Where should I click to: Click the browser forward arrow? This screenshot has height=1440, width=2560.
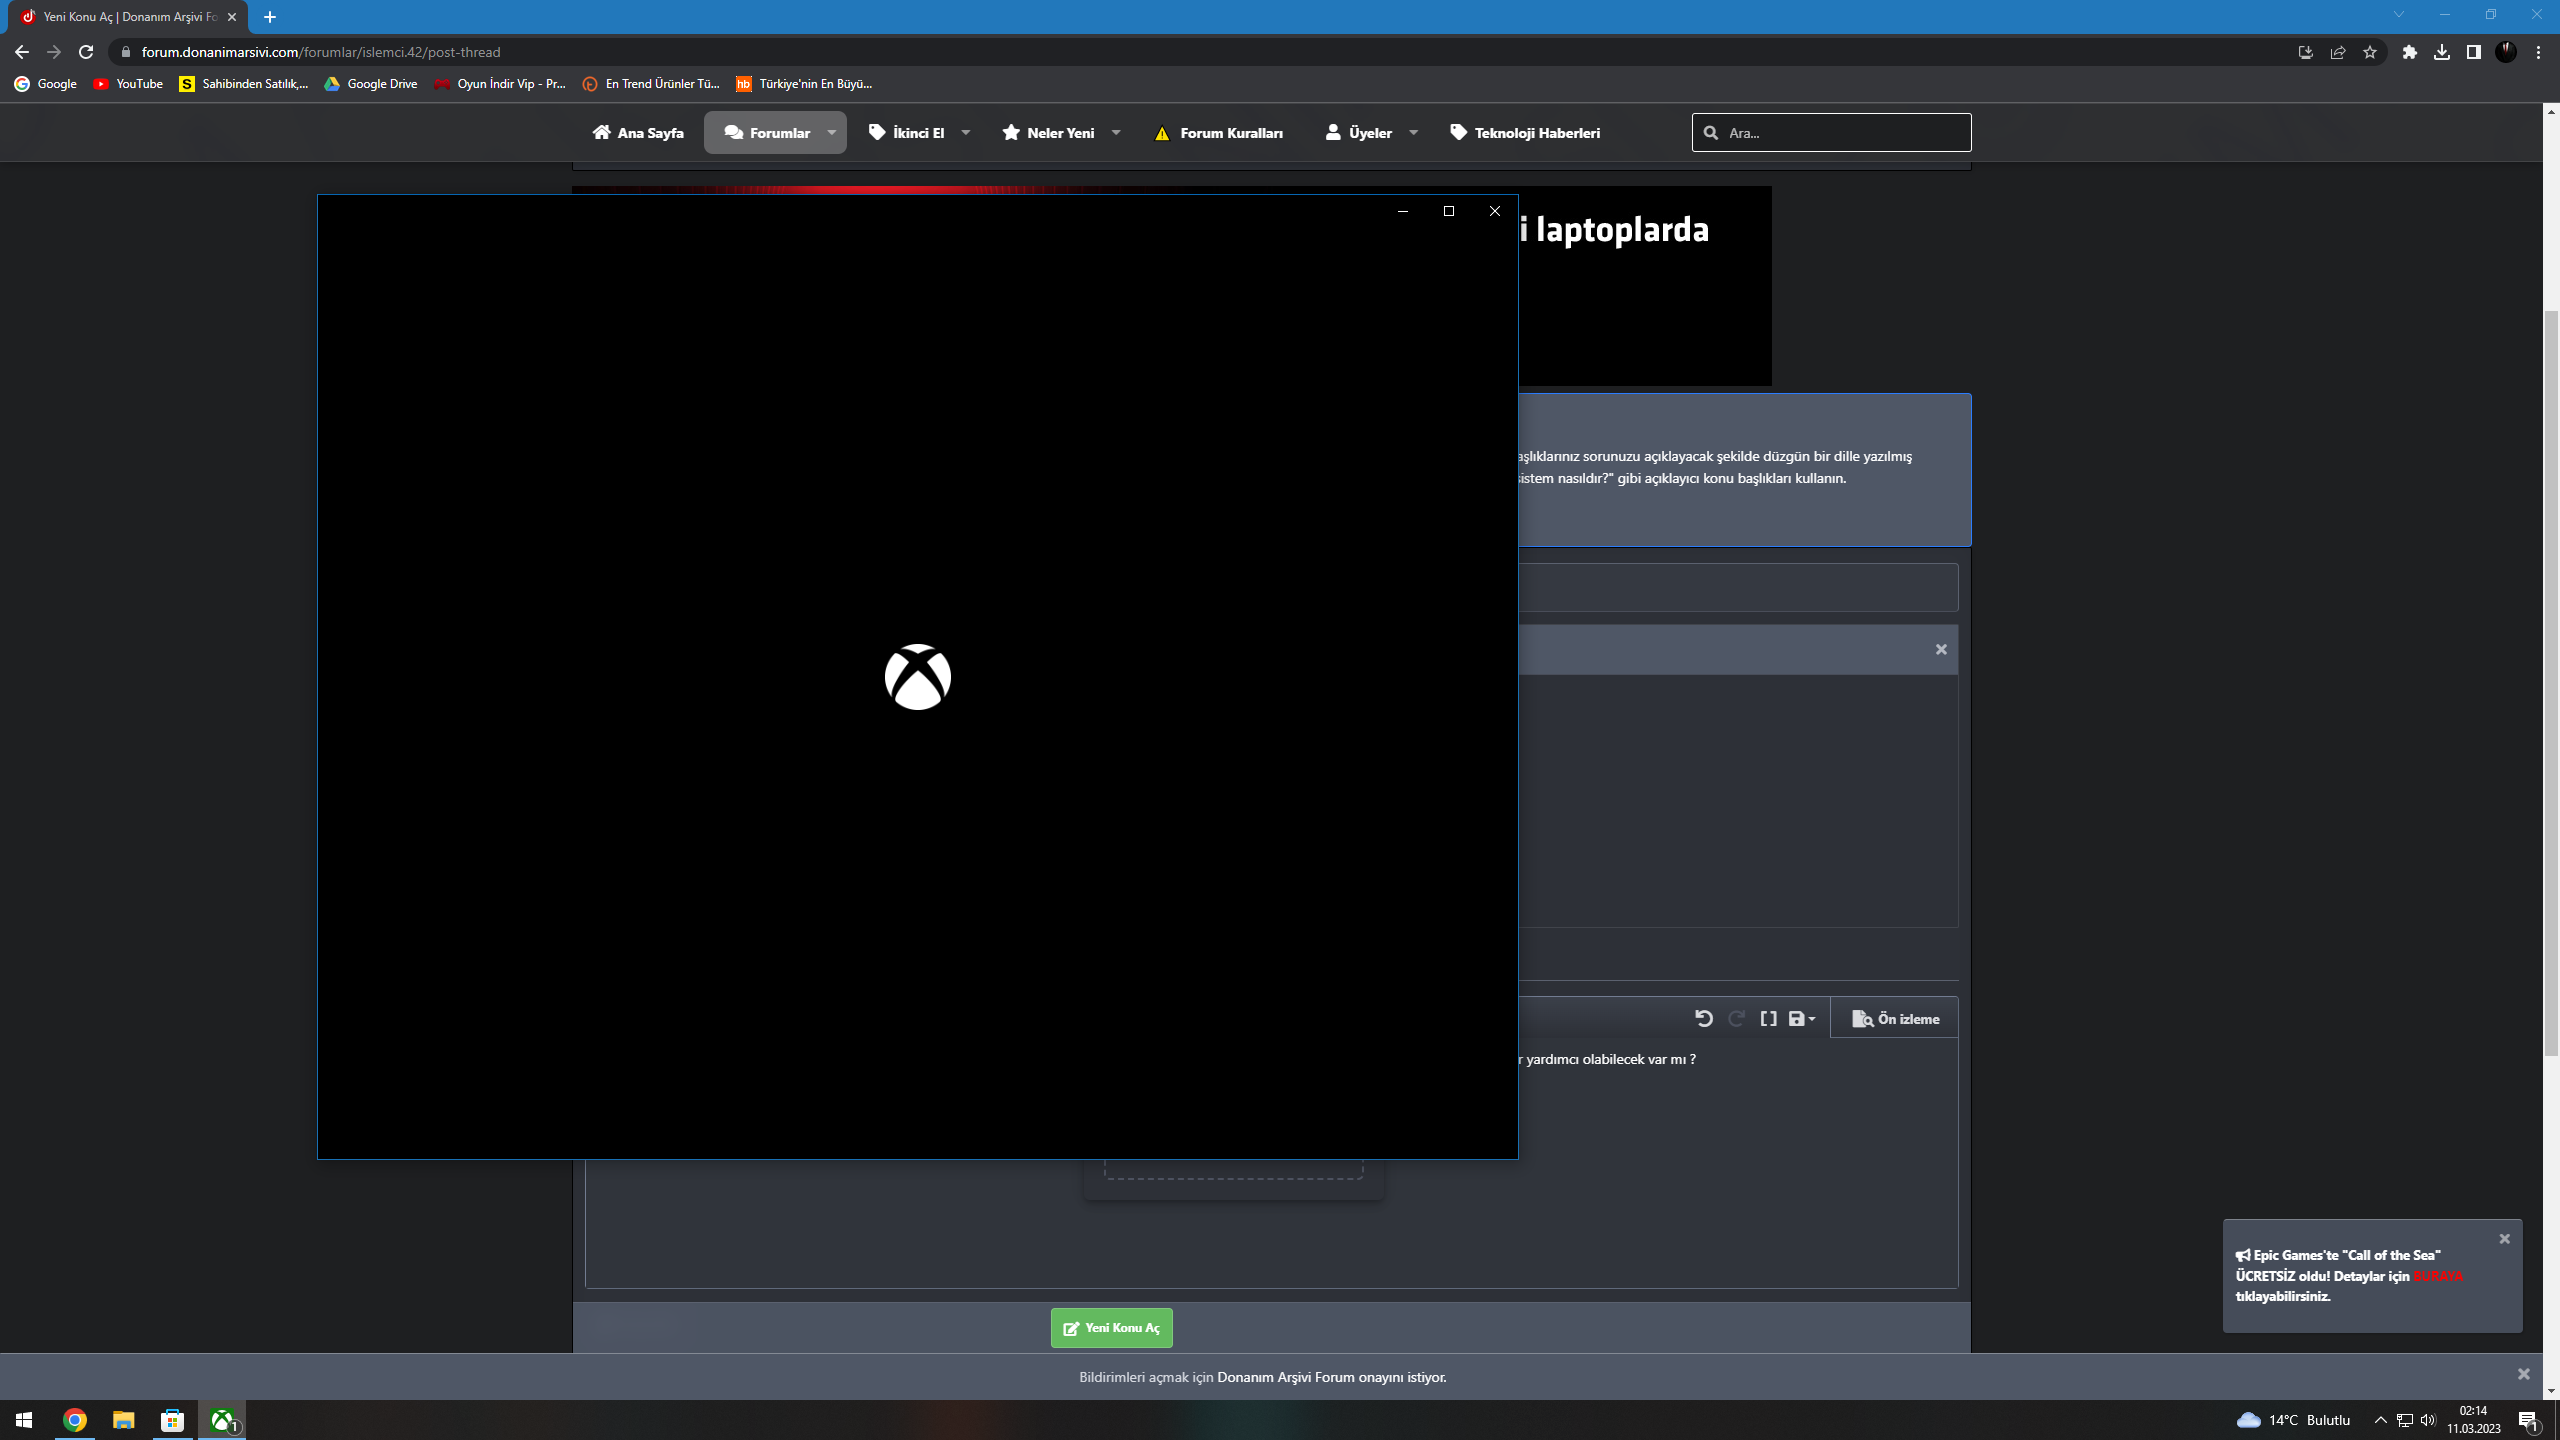click(54, 52)
